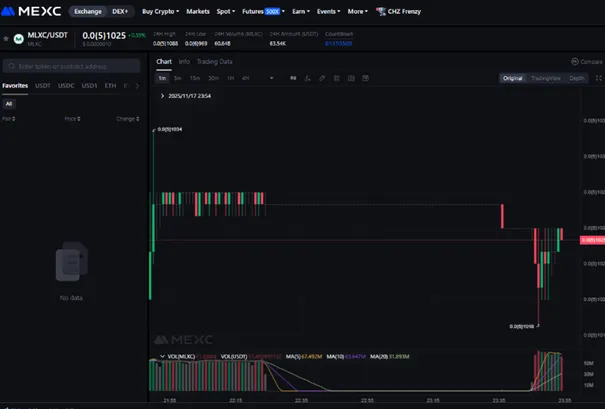Viewport: 605px width, 409px height.
Task: Click the MEXC logo
Action: (x=31, y=11)
